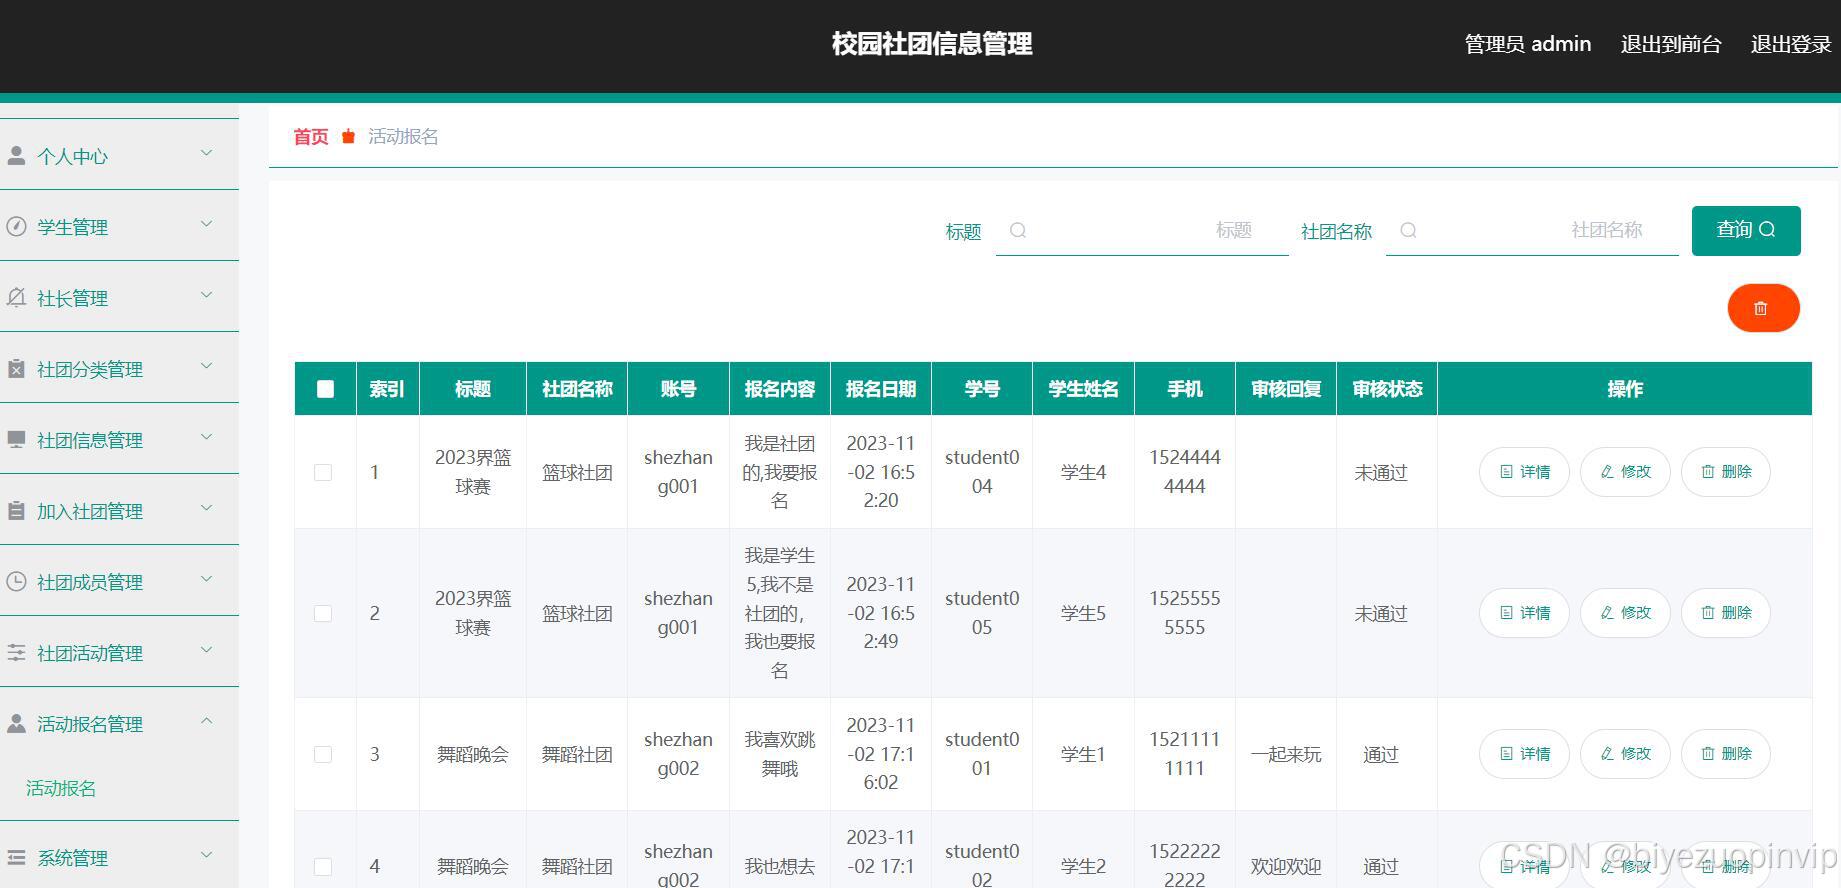The height and width of the screenshot is (888, 1841).
Task: Click the student004 学号 cell
Action: coord(982,472)
